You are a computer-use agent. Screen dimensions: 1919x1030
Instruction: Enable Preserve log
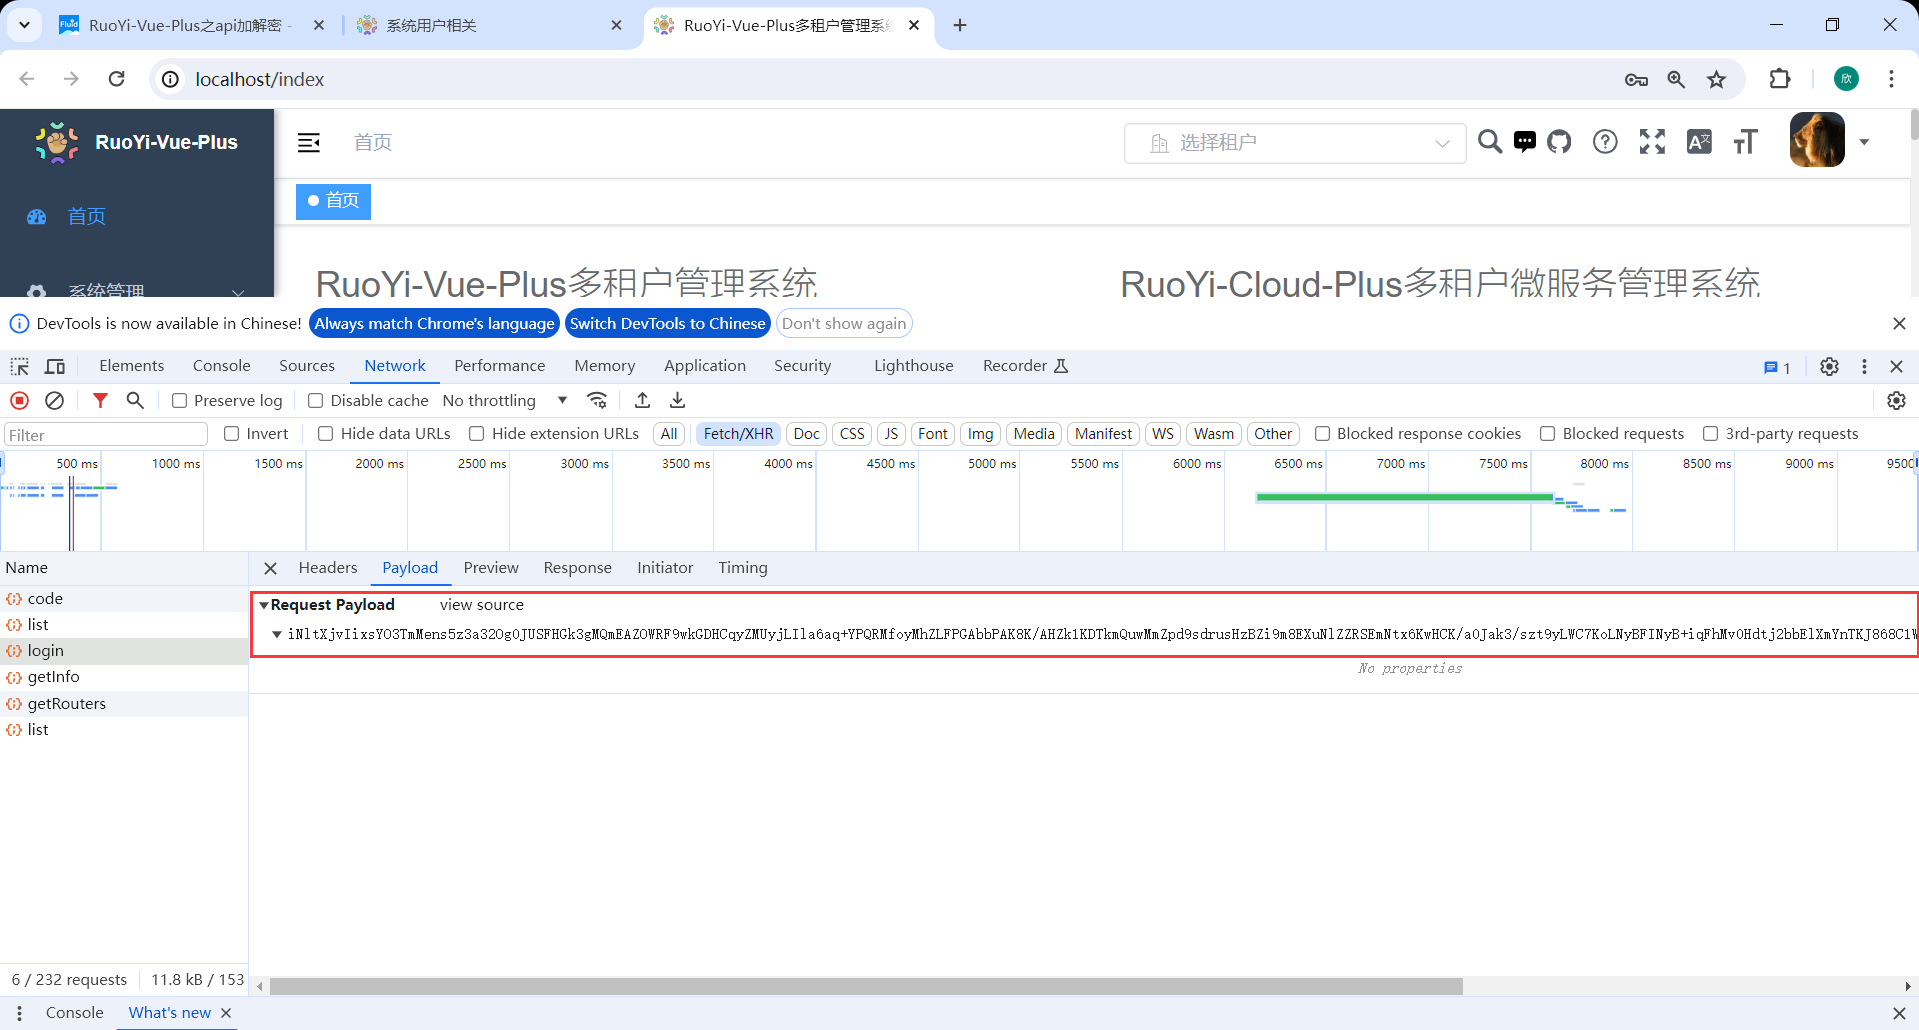click(180, 400)
